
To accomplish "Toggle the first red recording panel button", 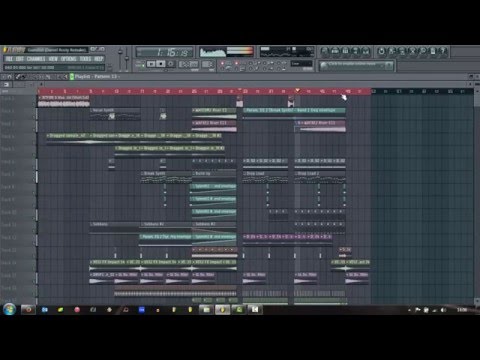I will [222, 63].
